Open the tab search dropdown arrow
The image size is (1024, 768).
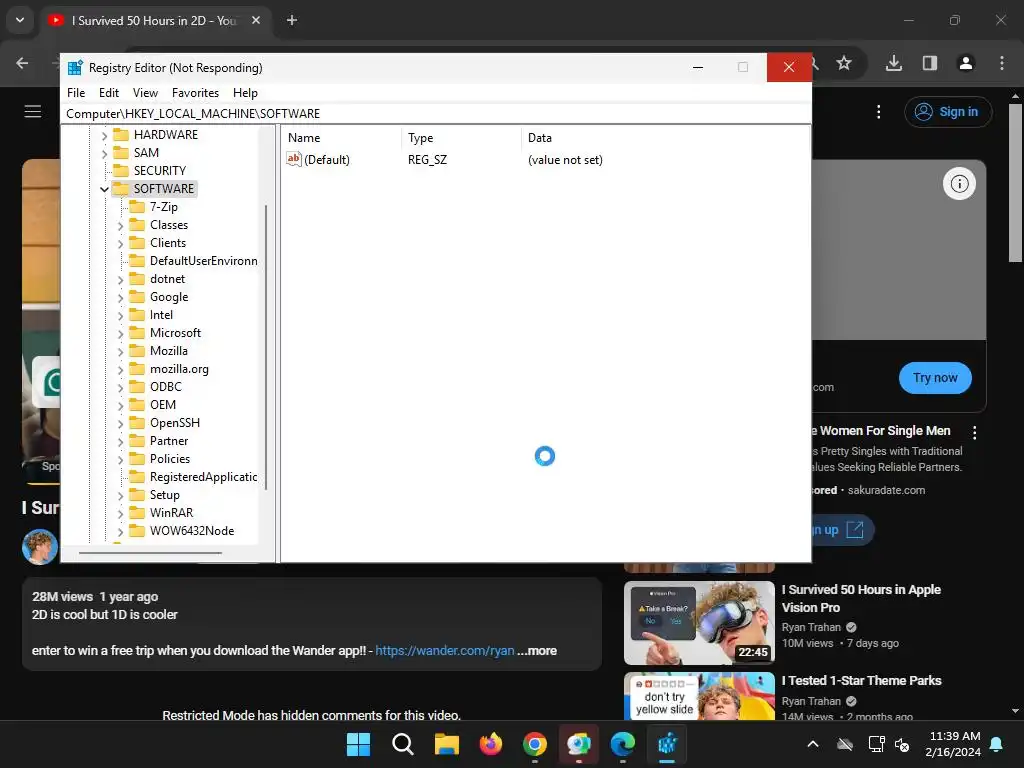20,20
